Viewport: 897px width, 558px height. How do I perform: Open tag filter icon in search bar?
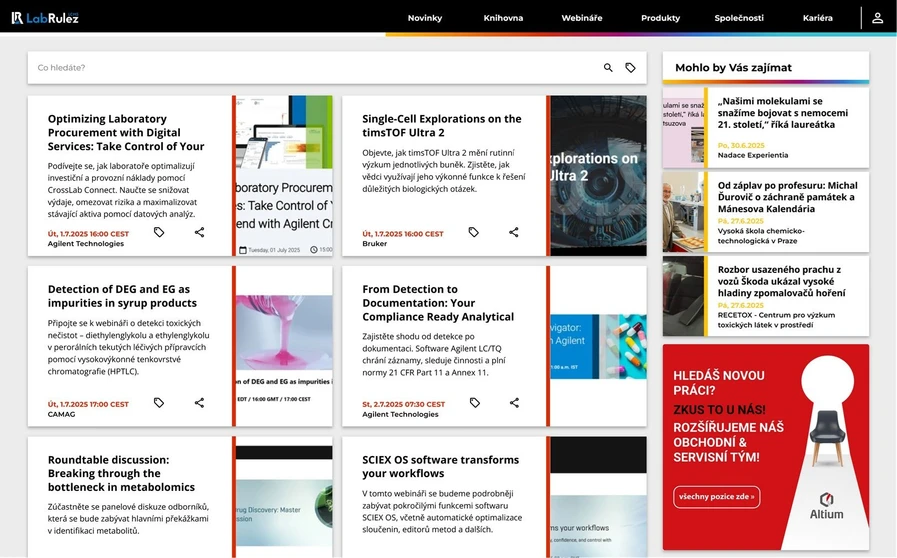630,68
